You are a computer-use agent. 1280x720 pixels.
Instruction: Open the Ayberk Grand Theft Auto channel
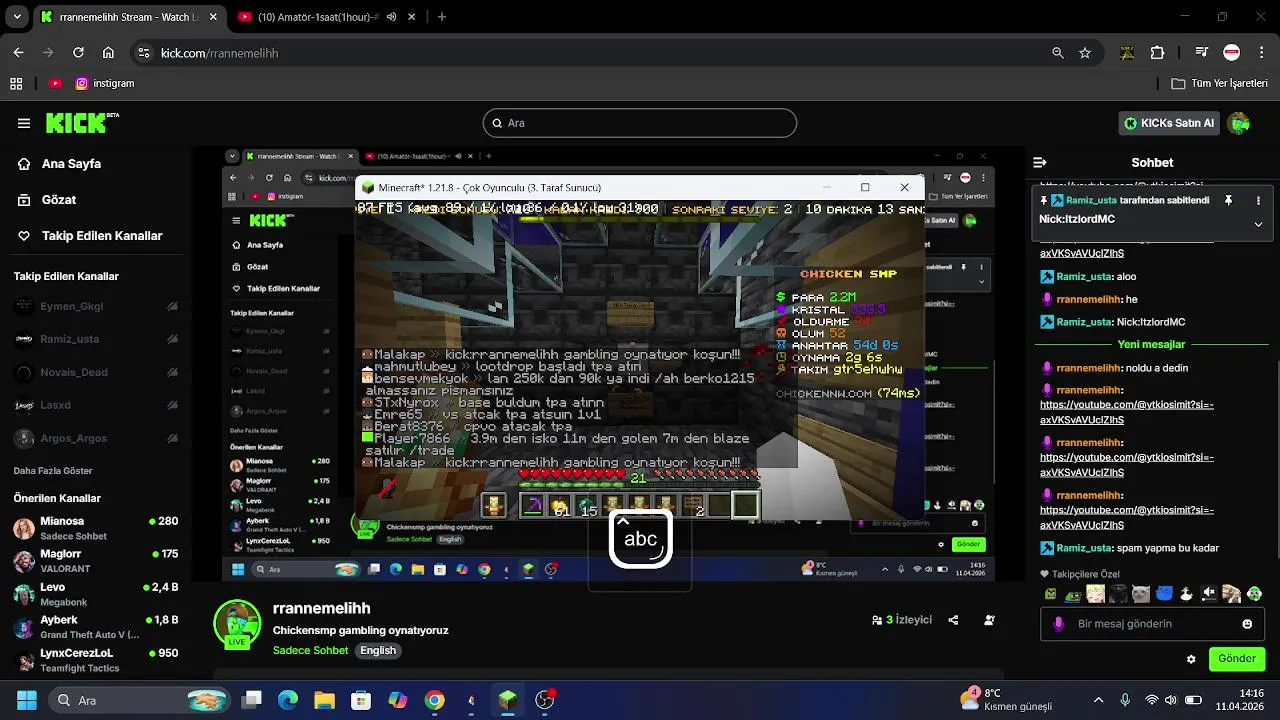coord(96,627)
